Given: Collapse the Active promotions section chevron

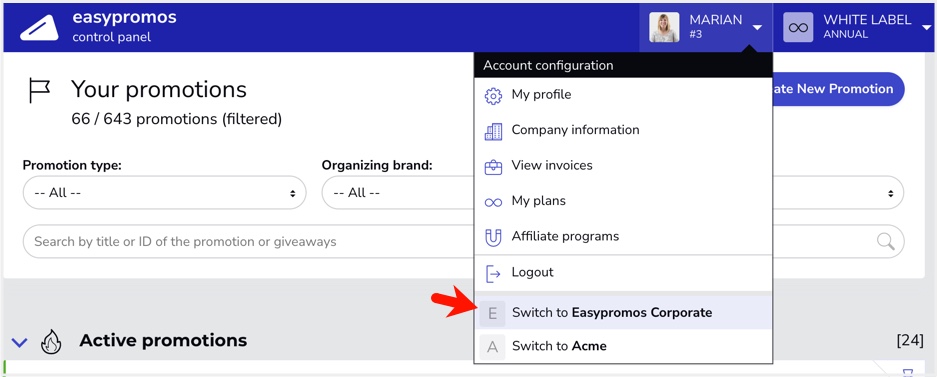Looking at the screenshot, I should [x=20, y=343].
